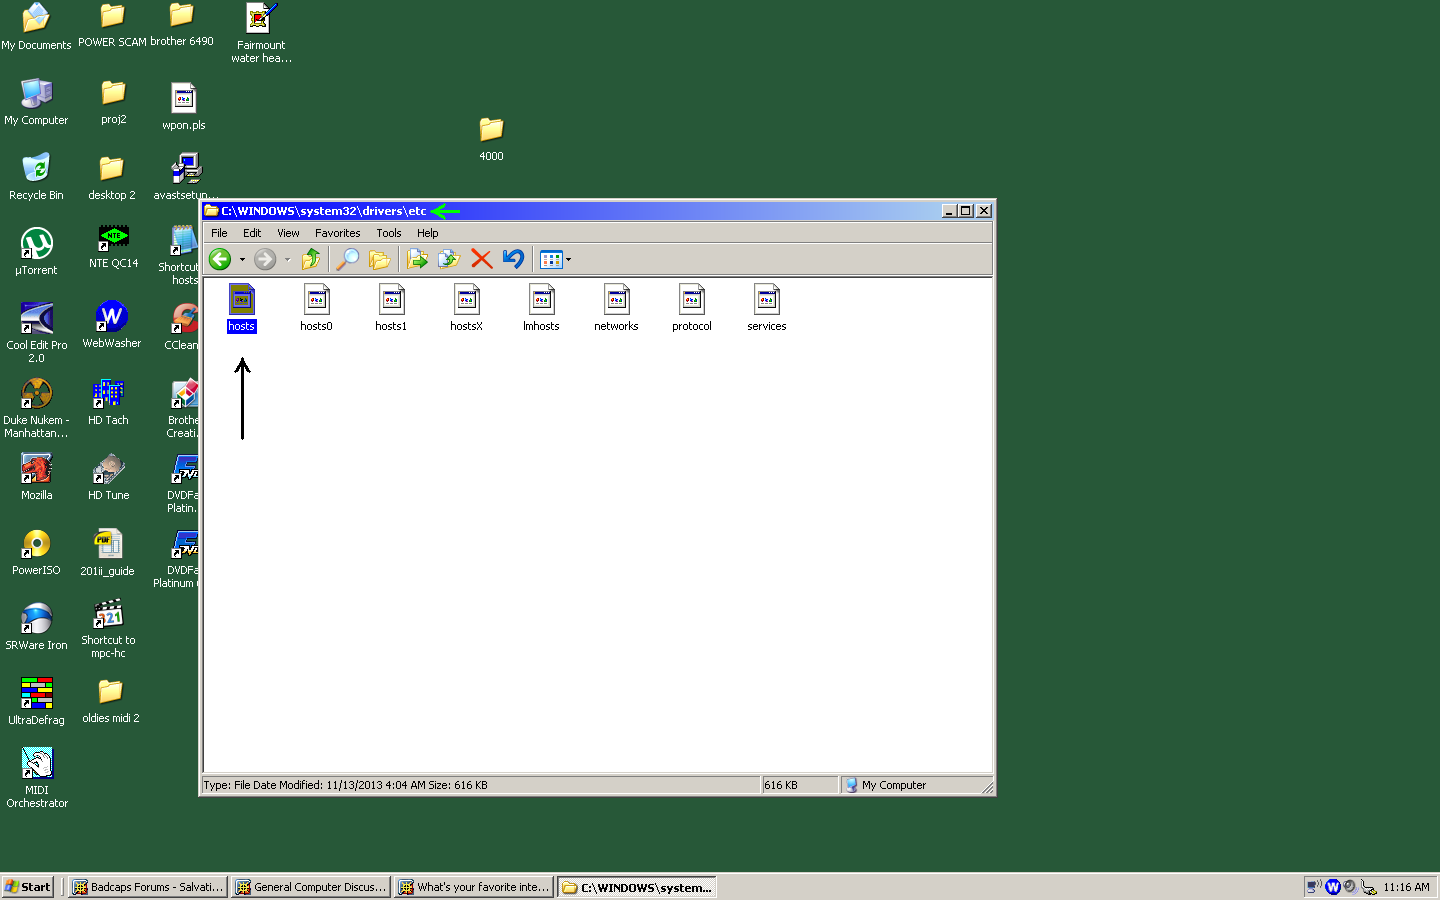The width and height of the screenshot is (1440, 900).
Task: Select the 4000 folder on desktop
Action: point(491,138)
